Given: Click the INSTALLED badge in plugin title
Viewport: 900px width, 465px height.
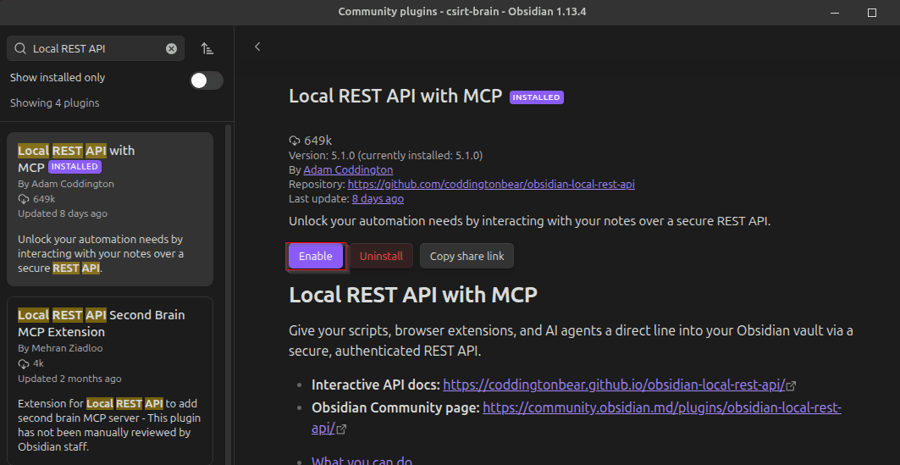Looking at the screenshot, I should tap(537, 97).
